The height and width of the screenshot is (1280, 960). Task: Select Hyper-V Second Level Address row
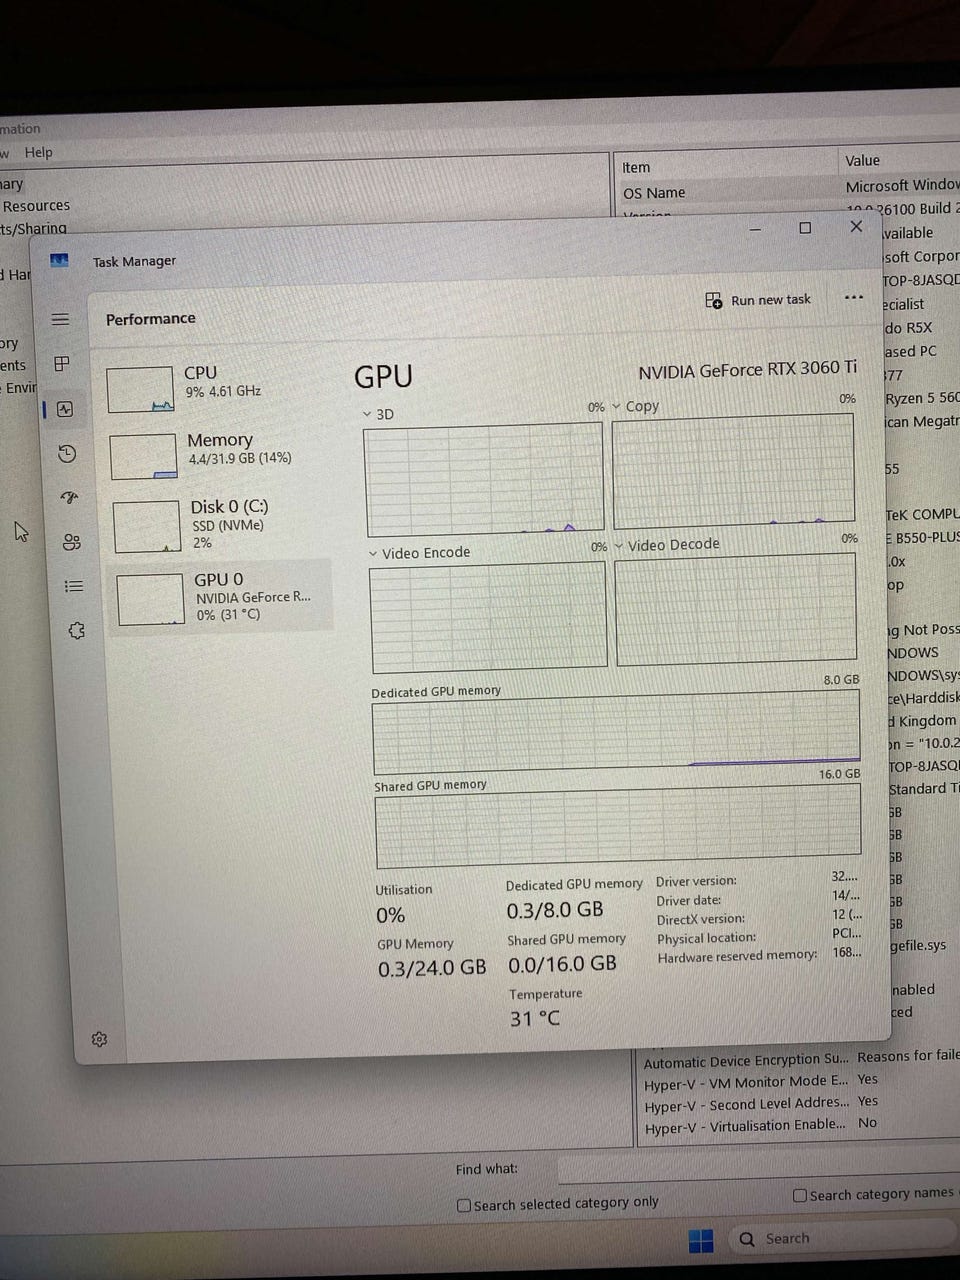[x=799, y=1103]
